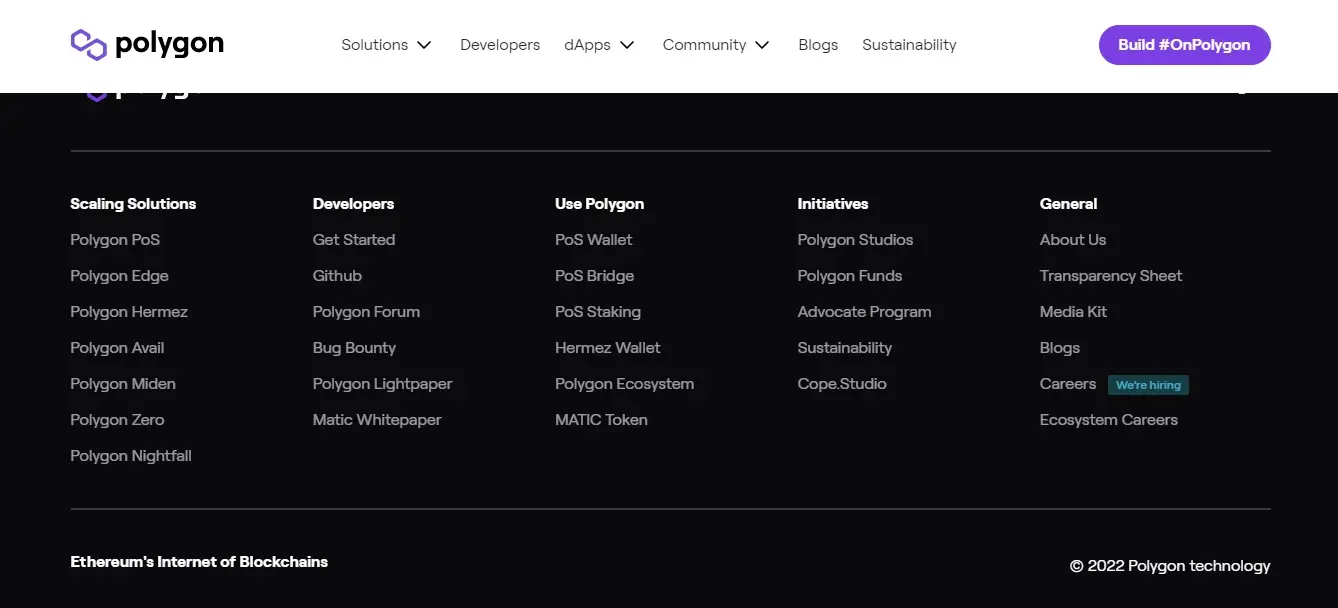This screenshot has width=1338, height=608.
Task: Visit the Polygon Studios link
Action: click(x=855, y=240)
